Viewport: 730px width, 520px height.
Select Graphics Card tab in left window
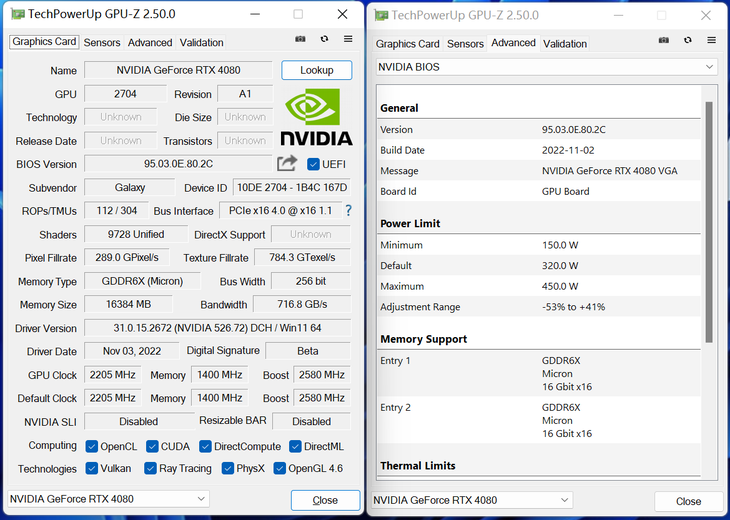point(44,41)
